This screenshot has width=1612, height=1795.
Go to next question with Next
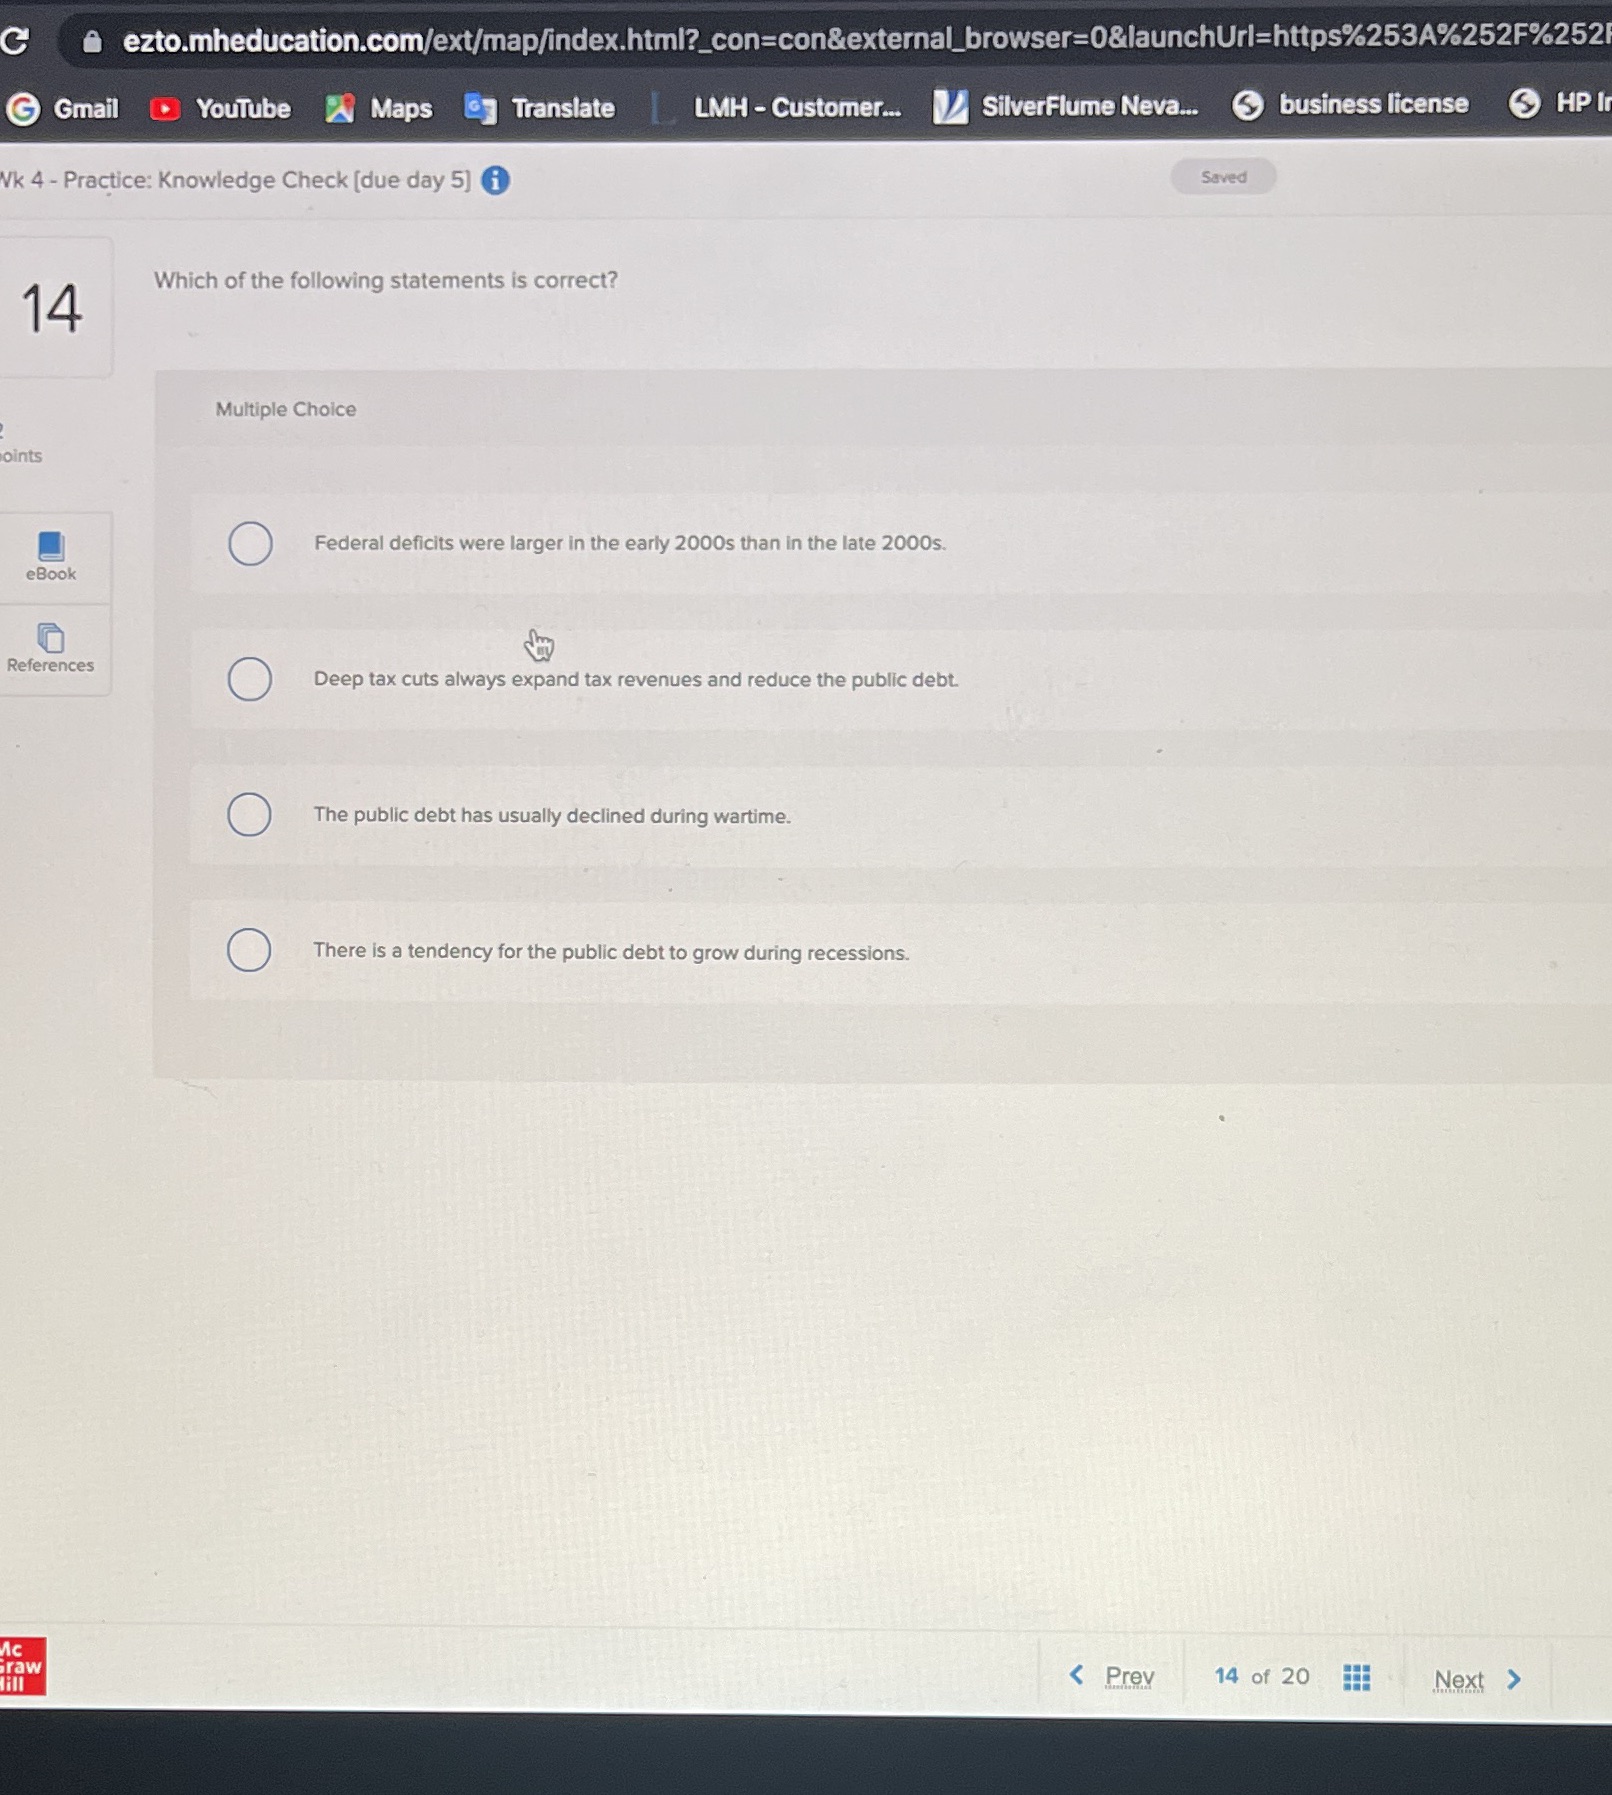coord(1477,1679)
